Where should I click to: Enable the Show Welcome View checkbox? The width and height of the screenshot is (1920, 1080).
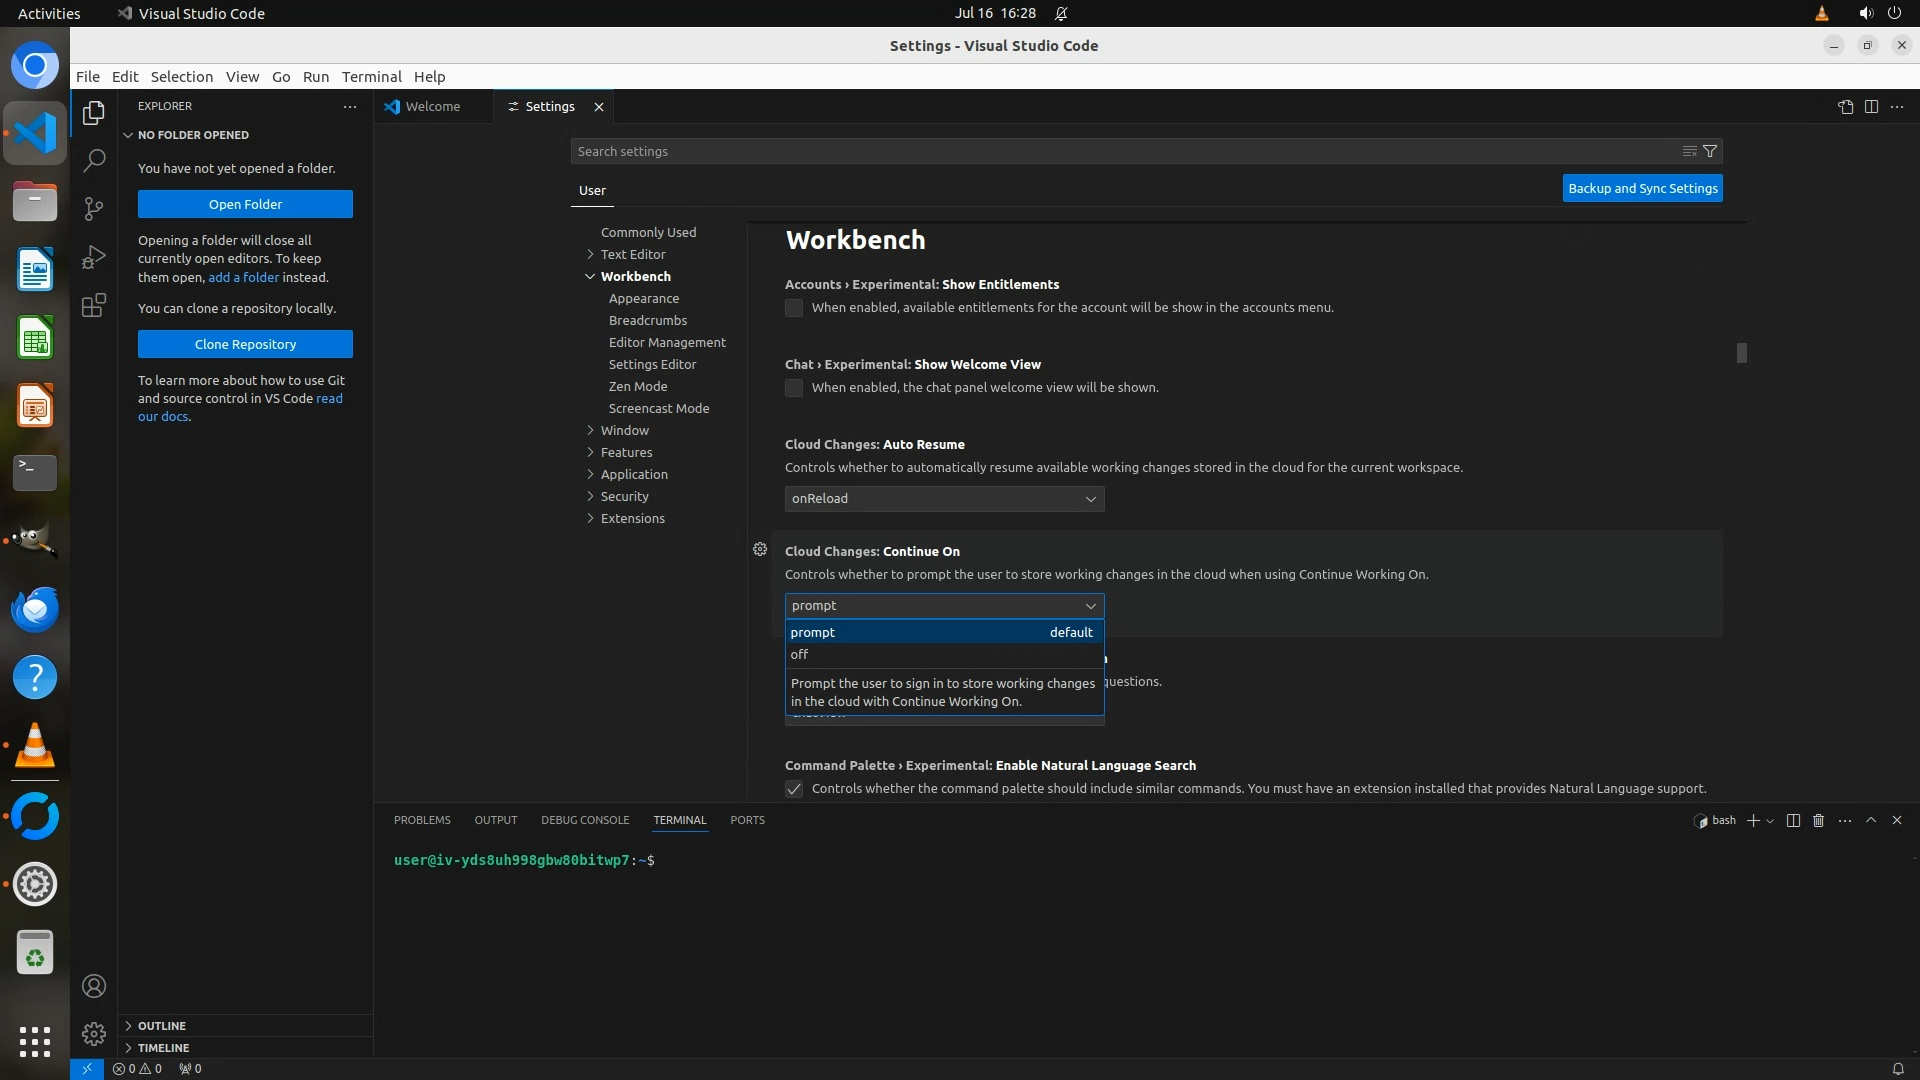(x=794, y=388)
